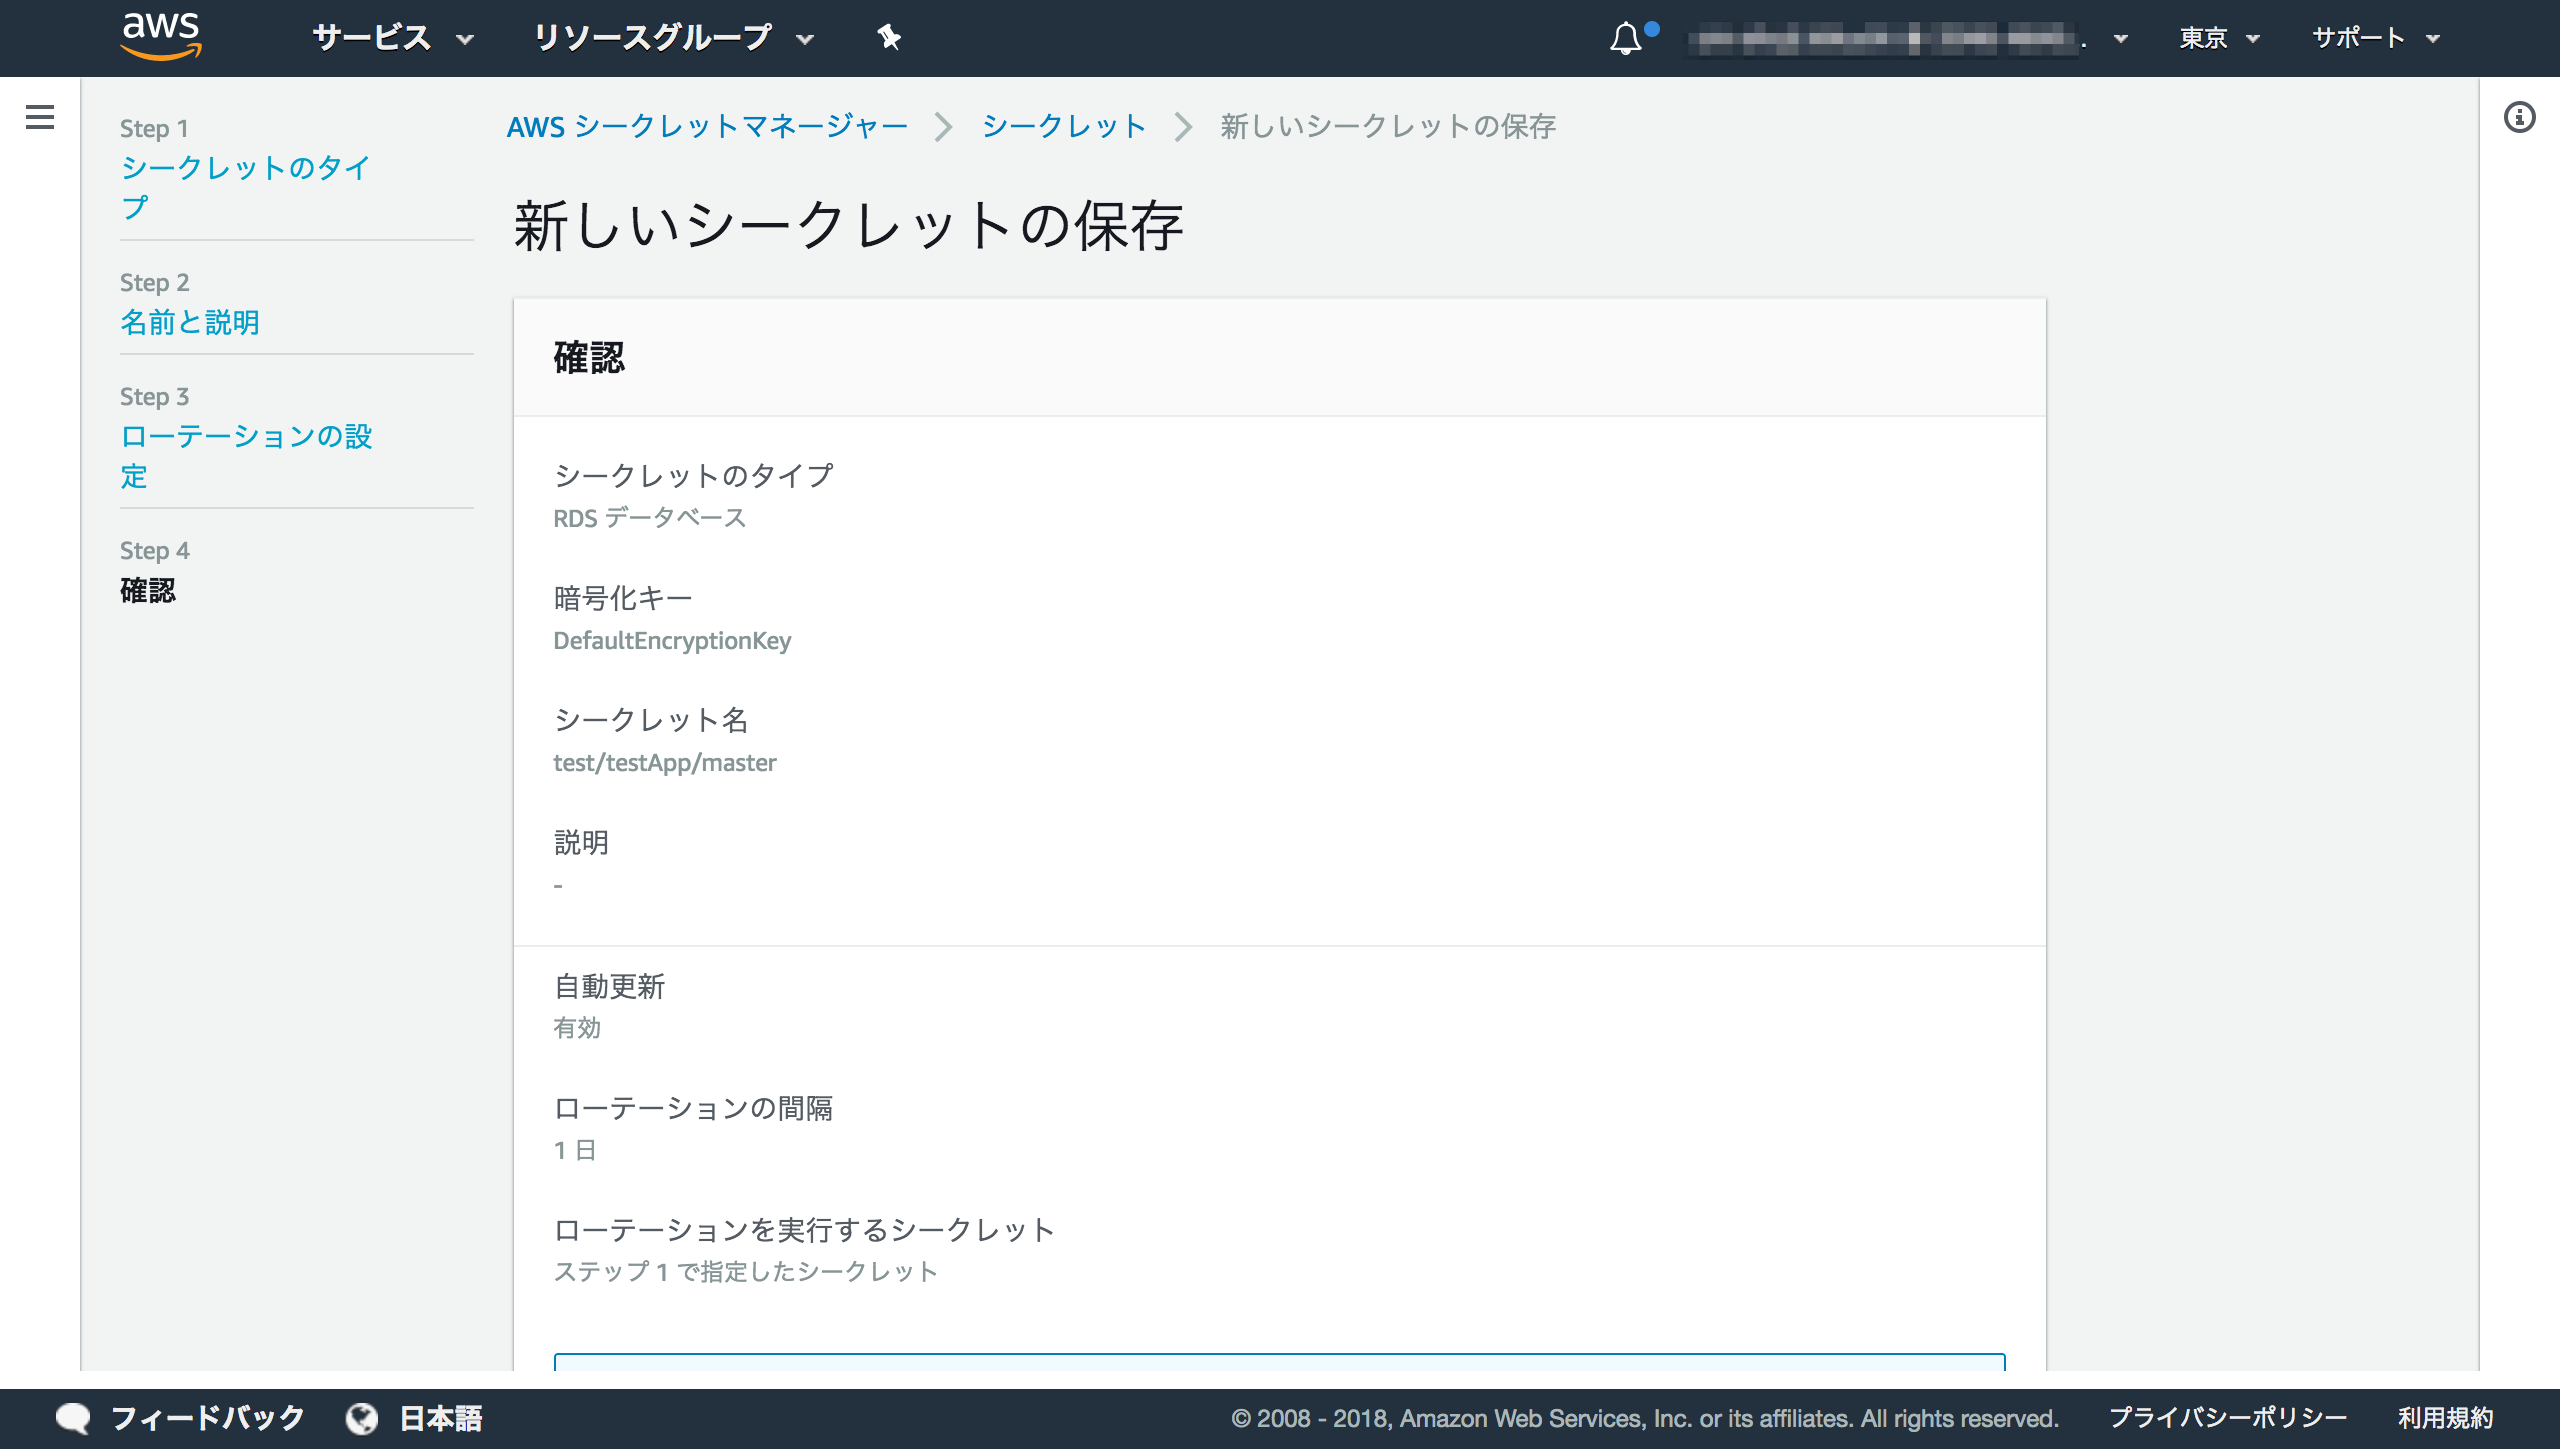Click the pushpin shortcut icon
The image size is (2560, 1449).
(888, 38)
